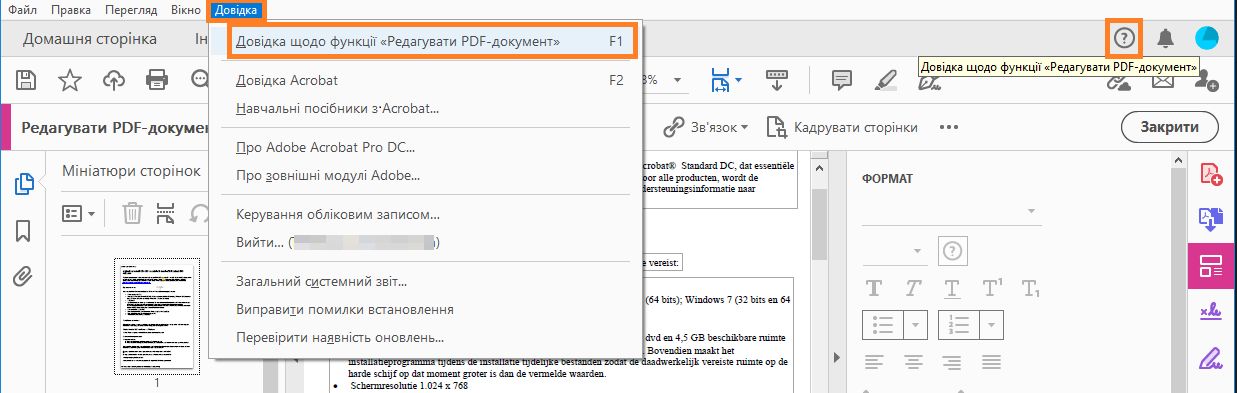
Task: Open the user account avatar
Action: click(1207, 38)
